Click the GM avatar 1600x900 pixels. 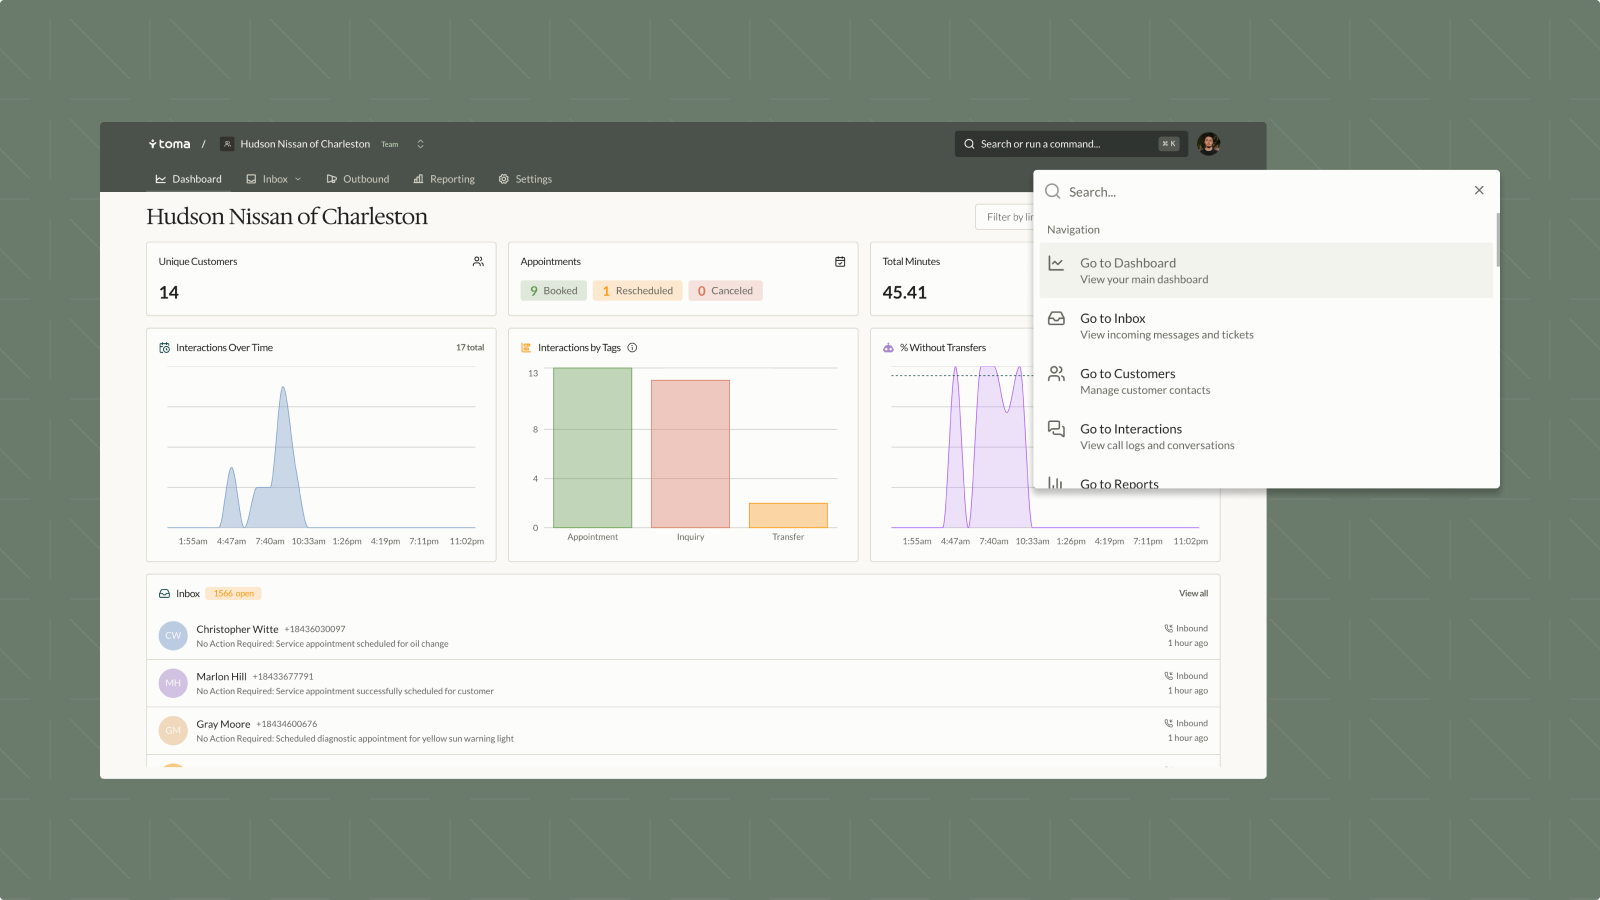pyautogui.click(x=173, y=731)
